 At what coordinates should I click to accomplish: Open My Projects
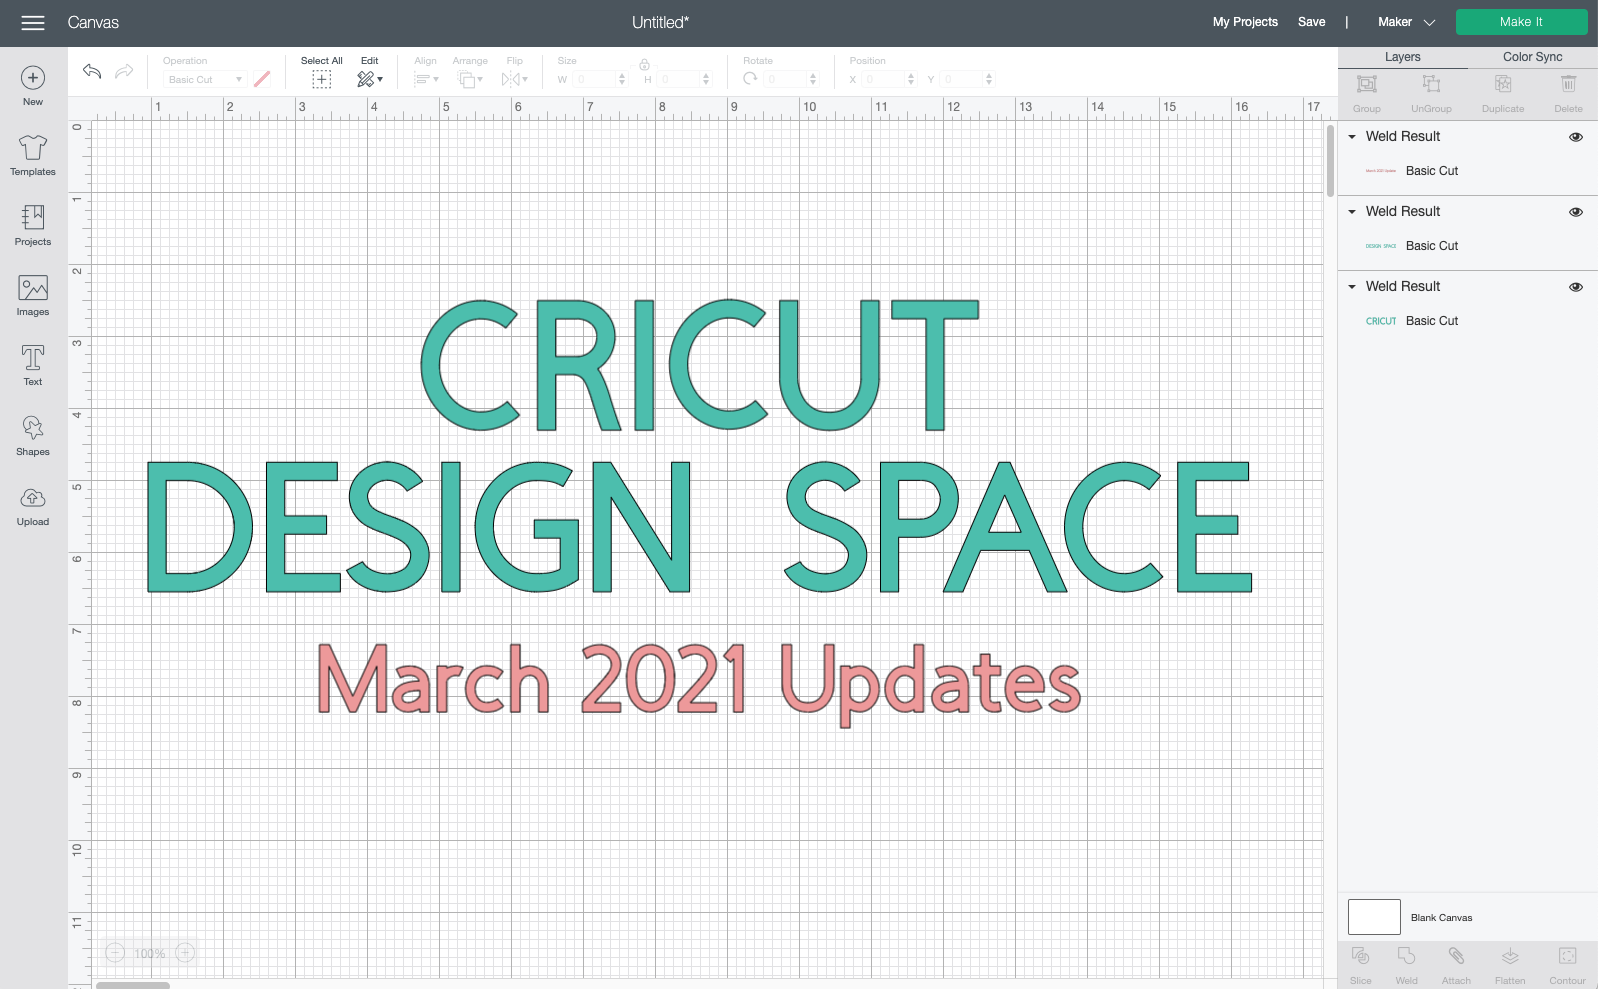pyautogui.click(x=1245, y=22)
